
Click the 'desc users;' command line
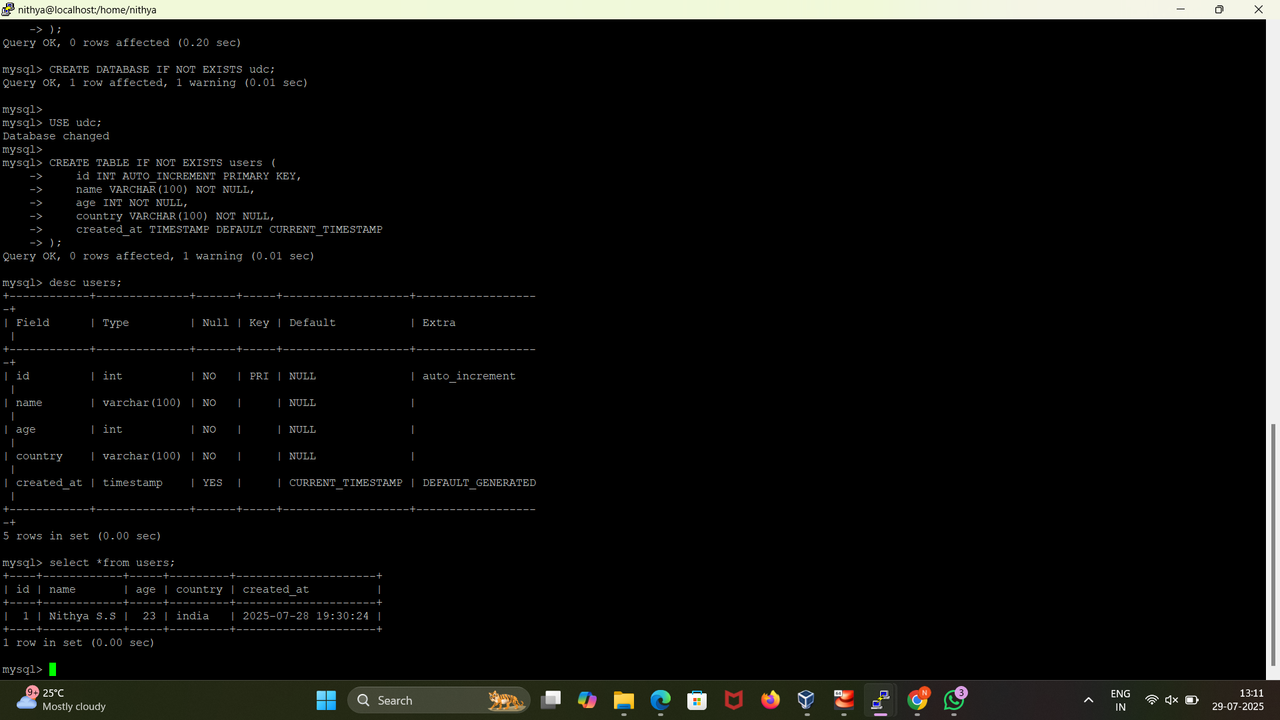[x=85, y=283]
